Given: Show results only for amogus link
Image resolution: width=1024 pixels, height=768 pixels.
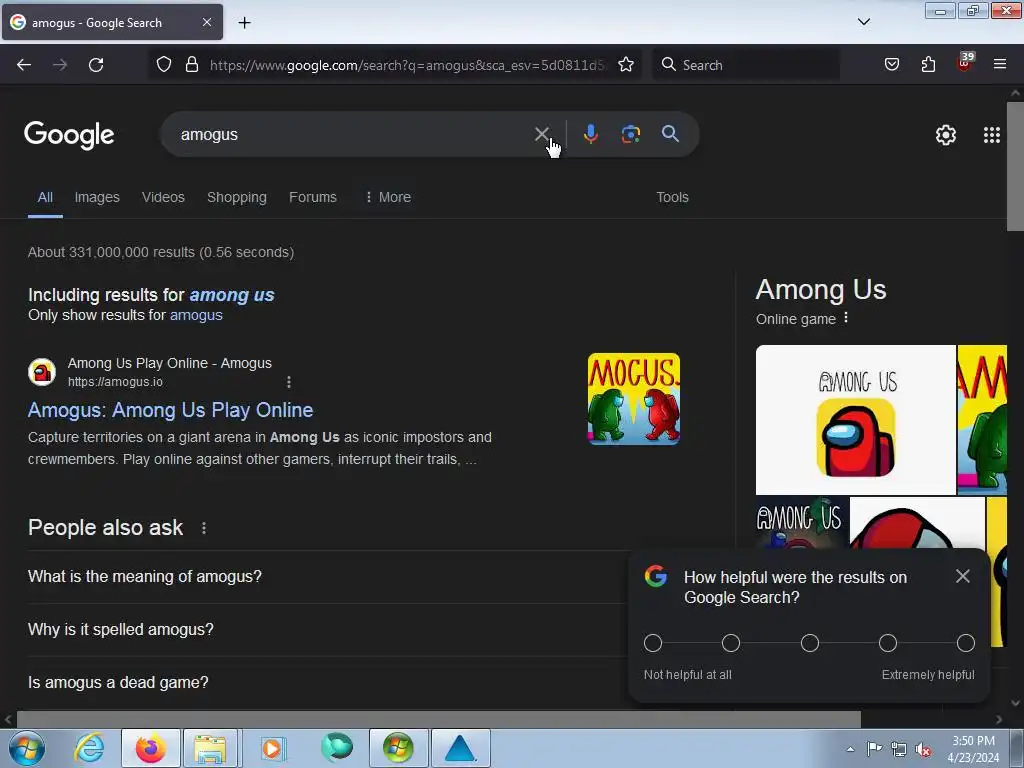Looking at the screenshot, I should (196, 315).
